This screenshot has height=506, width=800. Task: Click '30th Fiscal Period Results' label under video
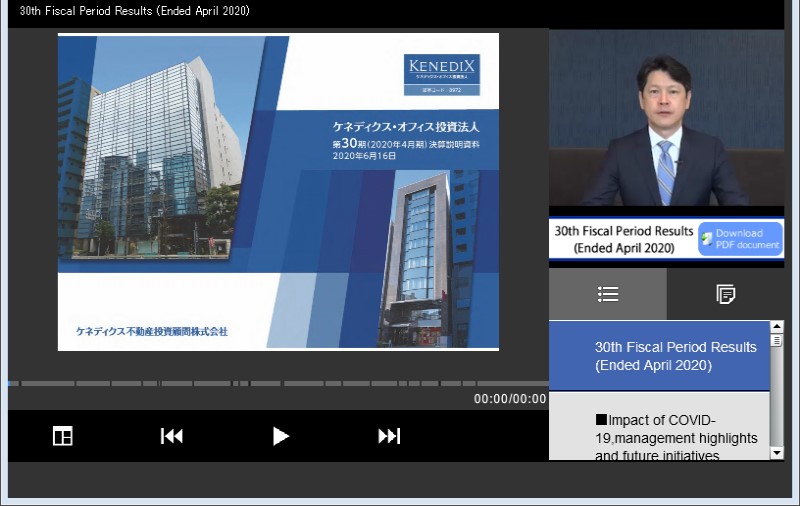623,239
